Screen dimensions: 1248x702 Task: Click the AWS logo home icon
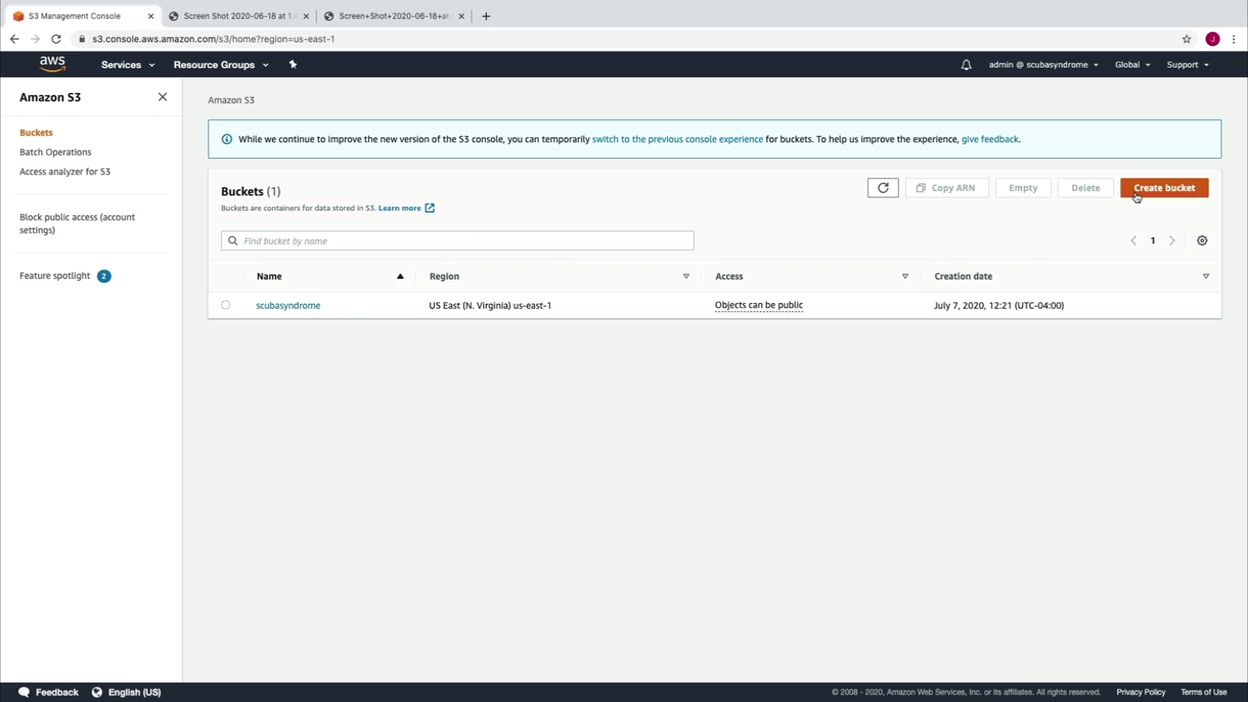[x=53, y=64]
